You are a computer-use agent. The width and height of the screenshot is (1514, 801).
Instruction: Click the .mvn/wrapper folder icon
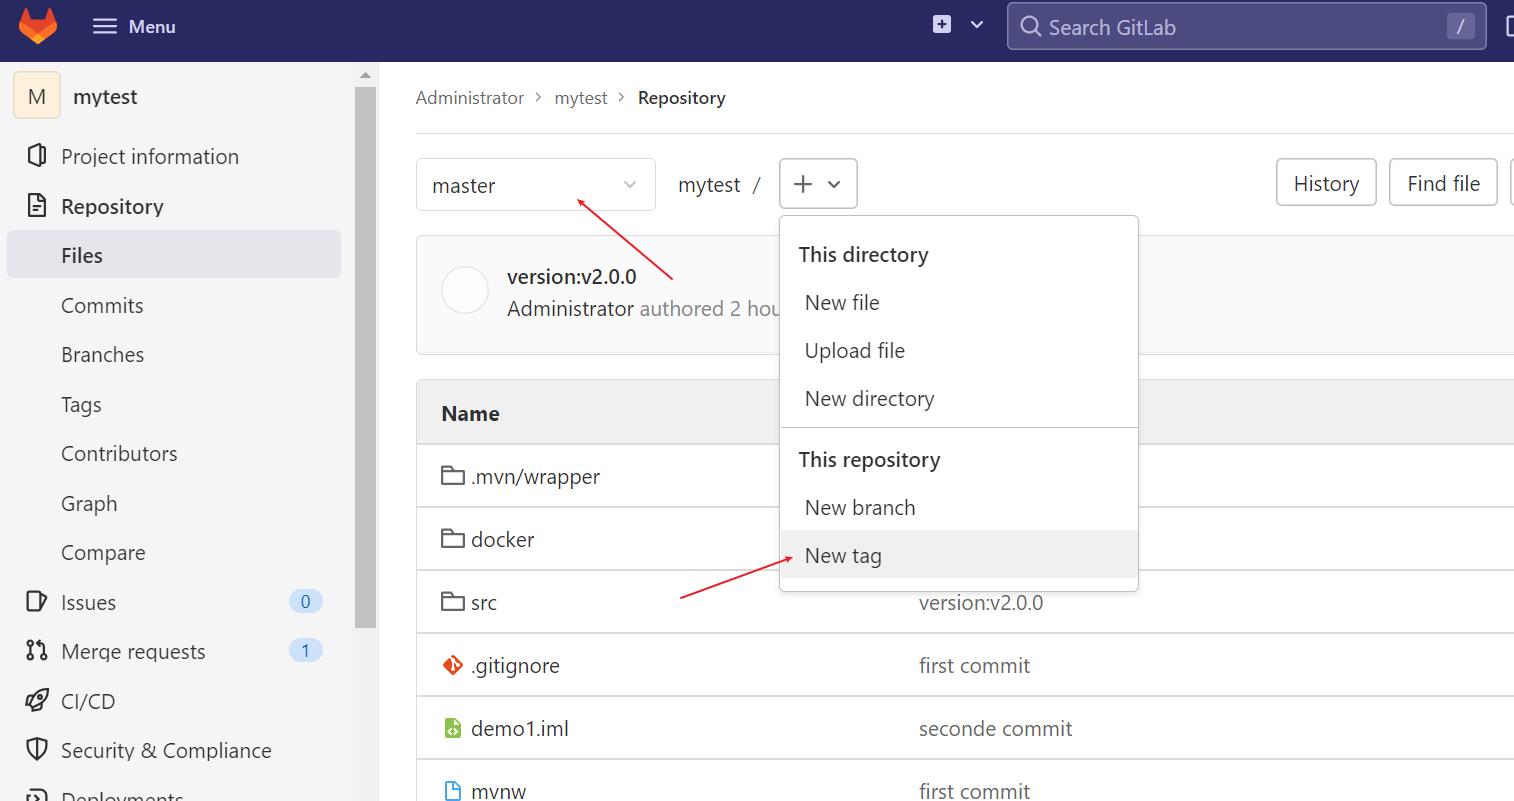(x=453, y=475)
